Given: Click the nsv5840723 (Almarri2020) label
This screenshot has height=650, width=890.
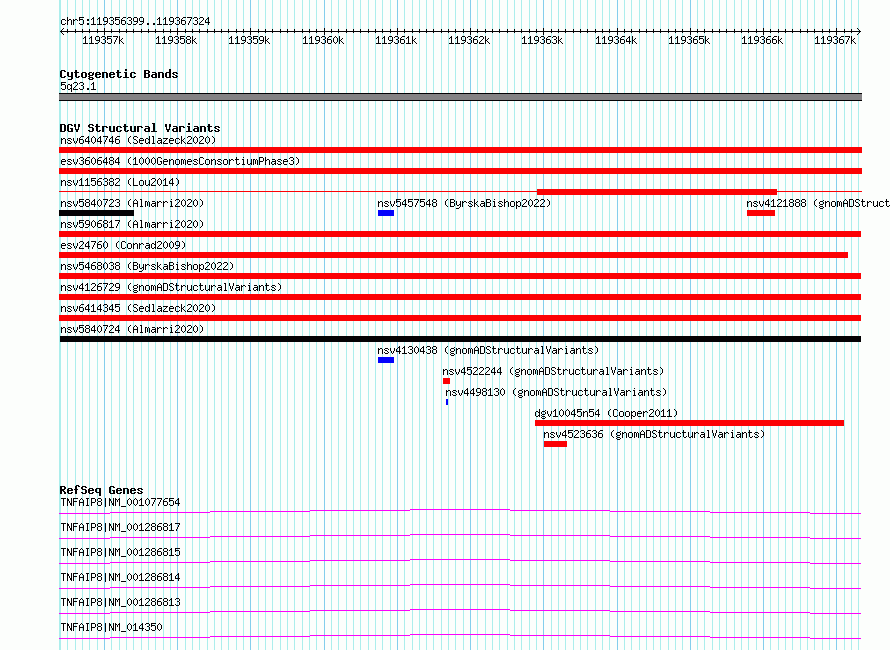Looking at the screenshot, I should point(132,203).
